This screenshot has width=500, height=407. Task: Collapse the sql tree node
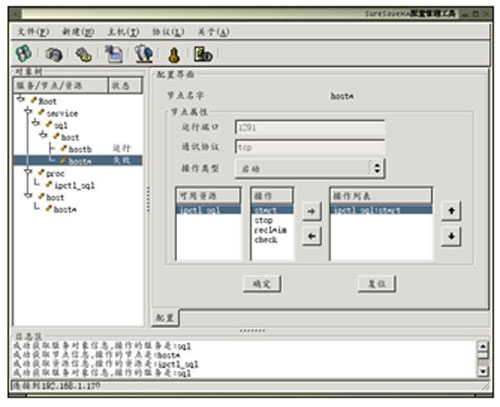pos(36,123)
